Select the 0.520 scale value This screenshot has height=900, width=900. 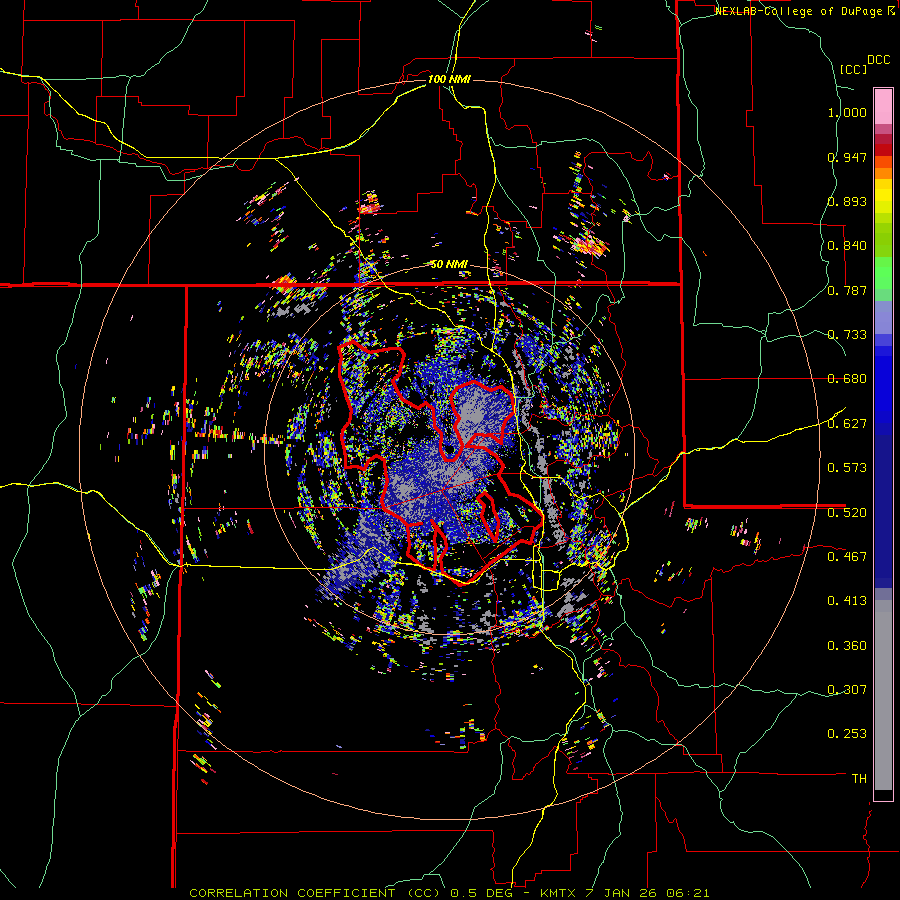847,513
